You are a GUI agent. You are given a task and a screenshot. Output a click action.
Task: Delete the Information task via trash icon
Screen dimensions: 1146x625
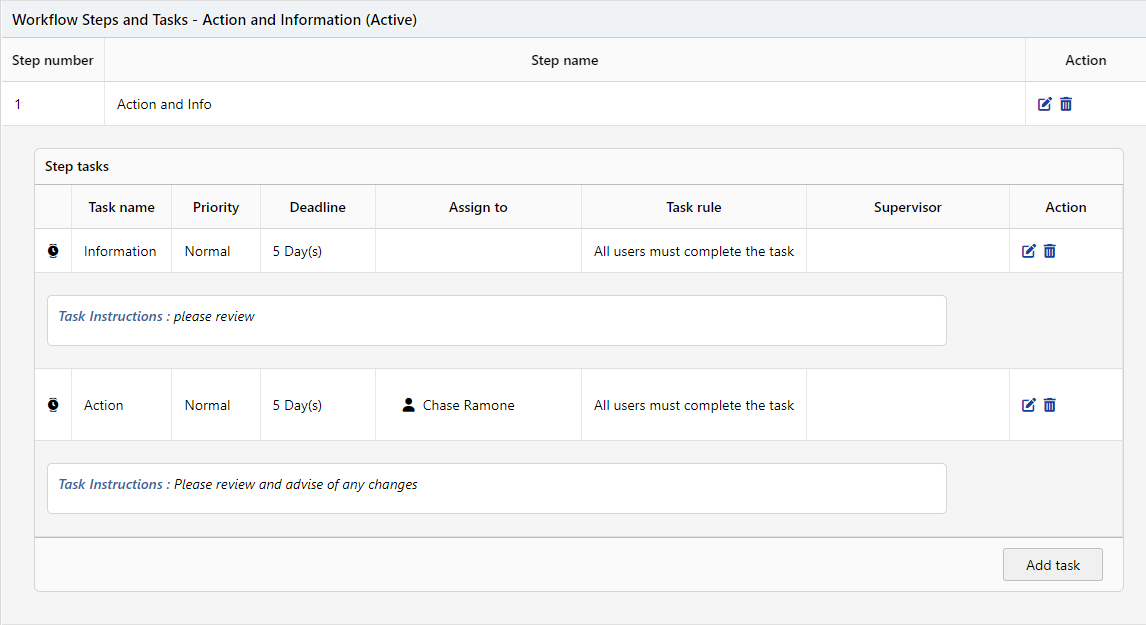(1049, 251)
